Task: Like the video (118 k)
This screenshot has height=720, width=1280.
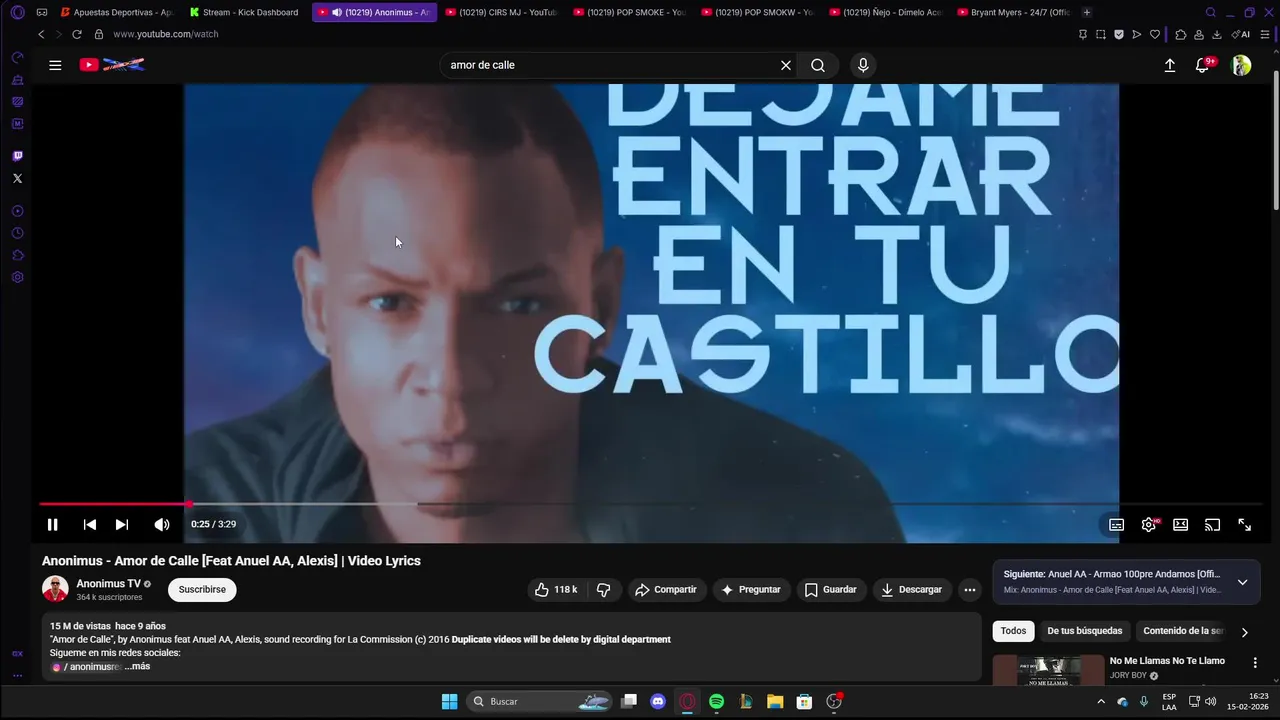Action: click(556, 590)
